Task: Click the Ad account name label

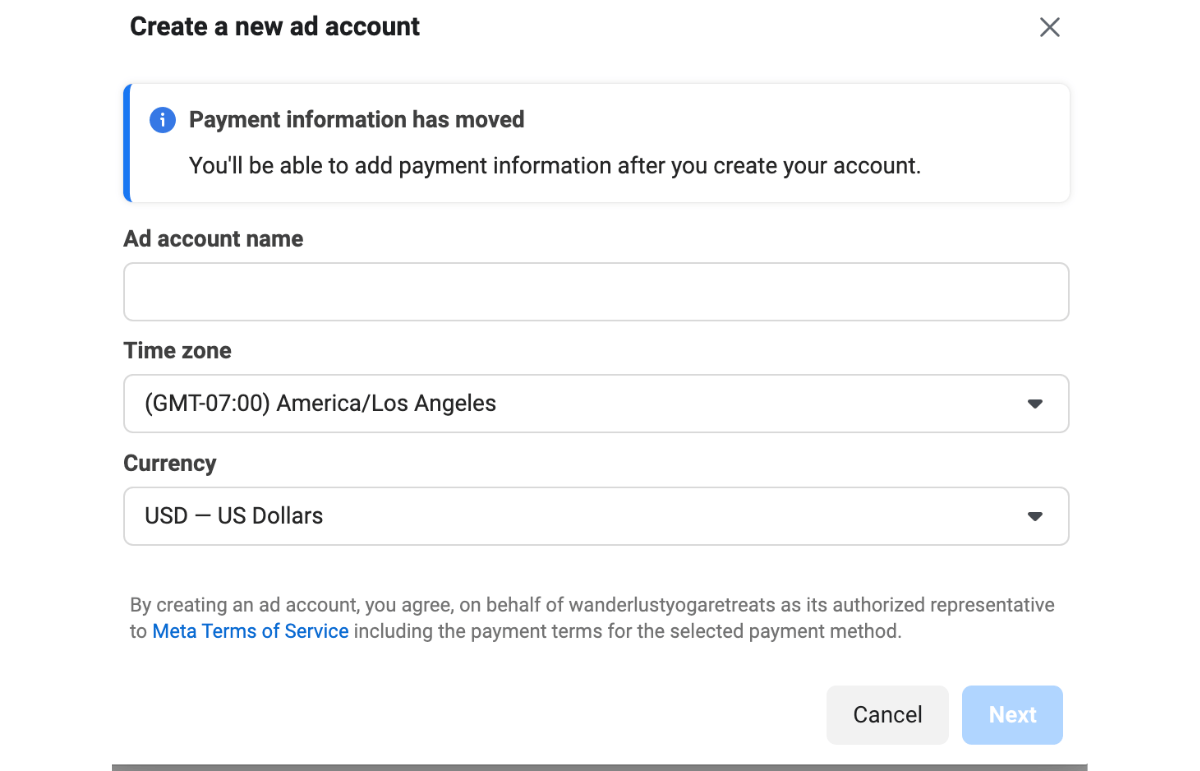Action: [x=213, y=239]
